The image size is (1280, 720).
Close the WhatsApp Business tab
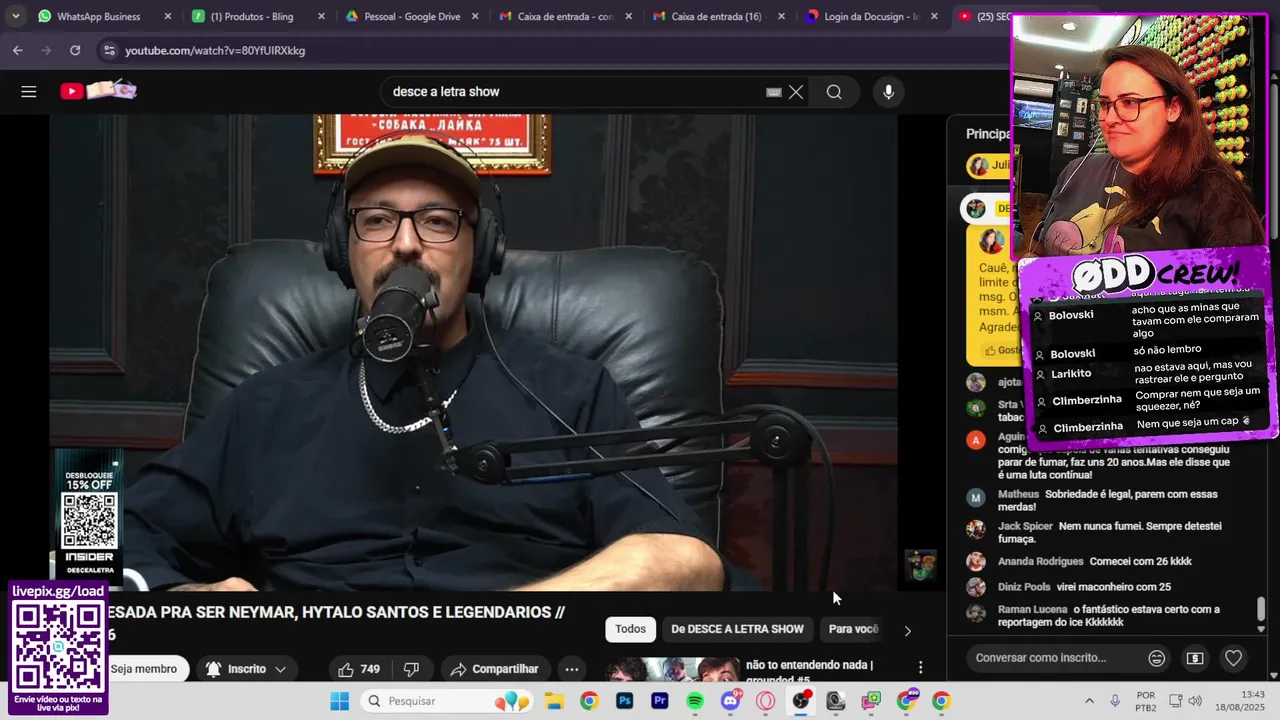click(167, 16)
